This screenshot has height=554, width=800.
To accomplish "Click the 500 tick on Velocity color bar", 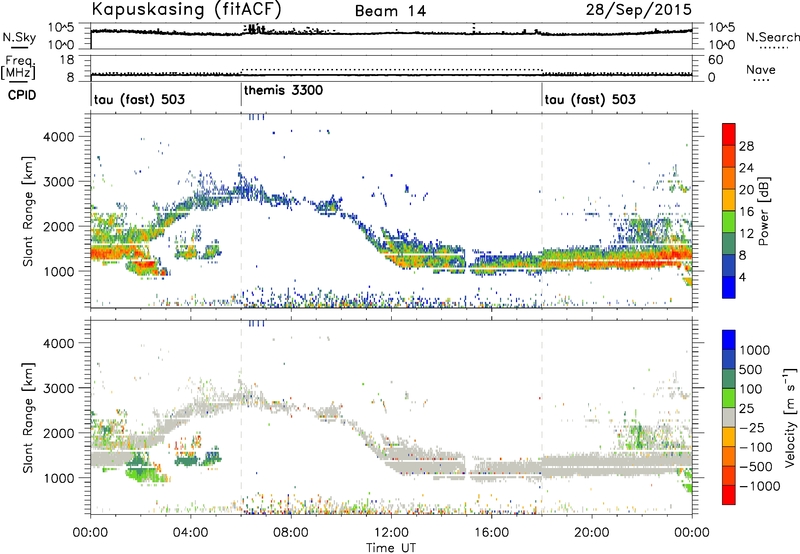I will click(752, 369).
